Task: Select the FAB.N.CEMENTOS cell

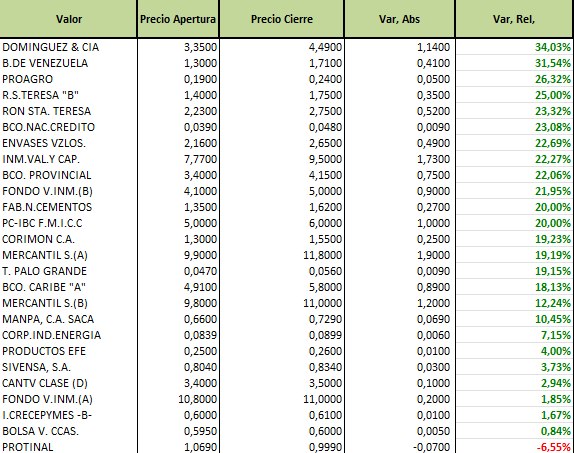Action: (x=68, y=207)
